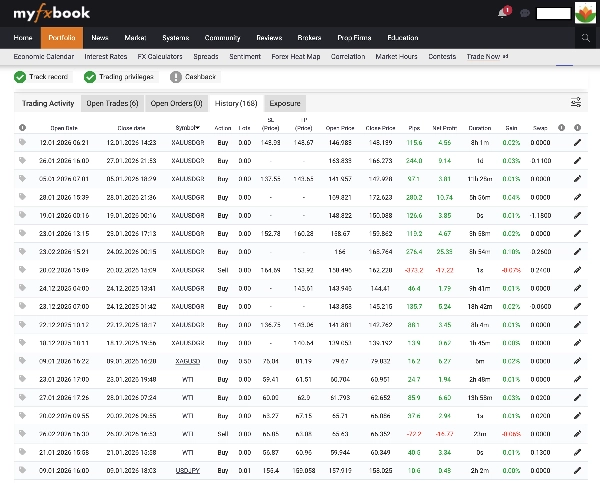Click the Cashback status indicator
The width and height of the screenshot is (600, 483).
click(x=176, y=76)
